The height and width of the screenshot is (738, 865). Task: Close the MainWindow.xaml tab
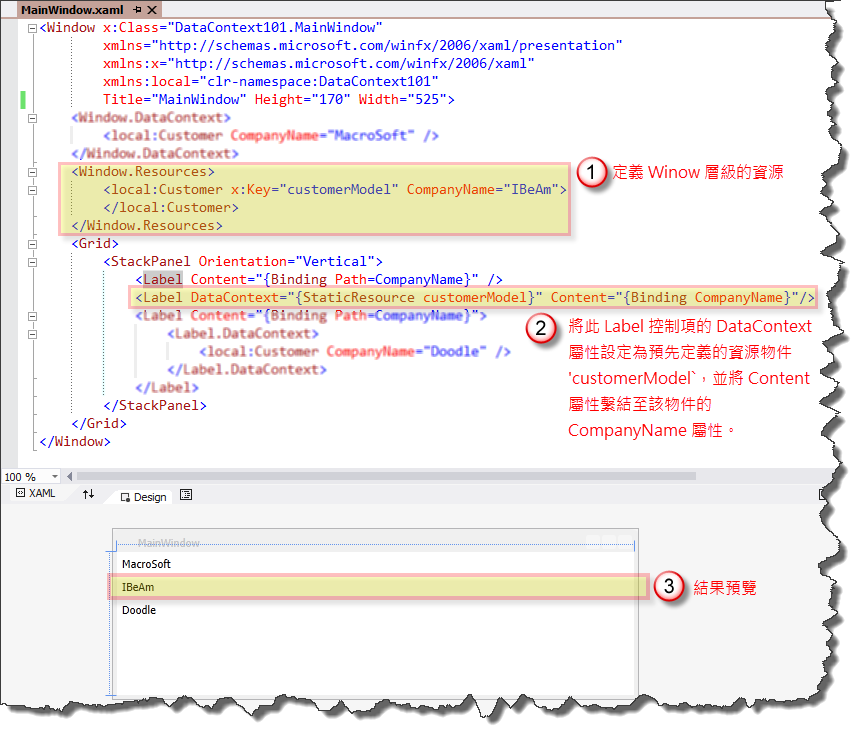tap(152, 10)
